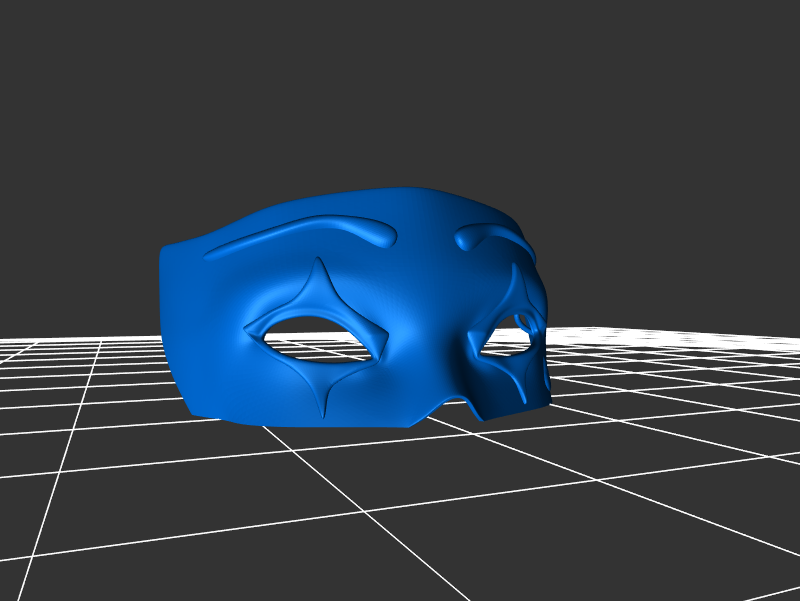The width and height of the screenshot is (800, 601).
Task: Click the grid floor below the mask
Action: point(400,500)
